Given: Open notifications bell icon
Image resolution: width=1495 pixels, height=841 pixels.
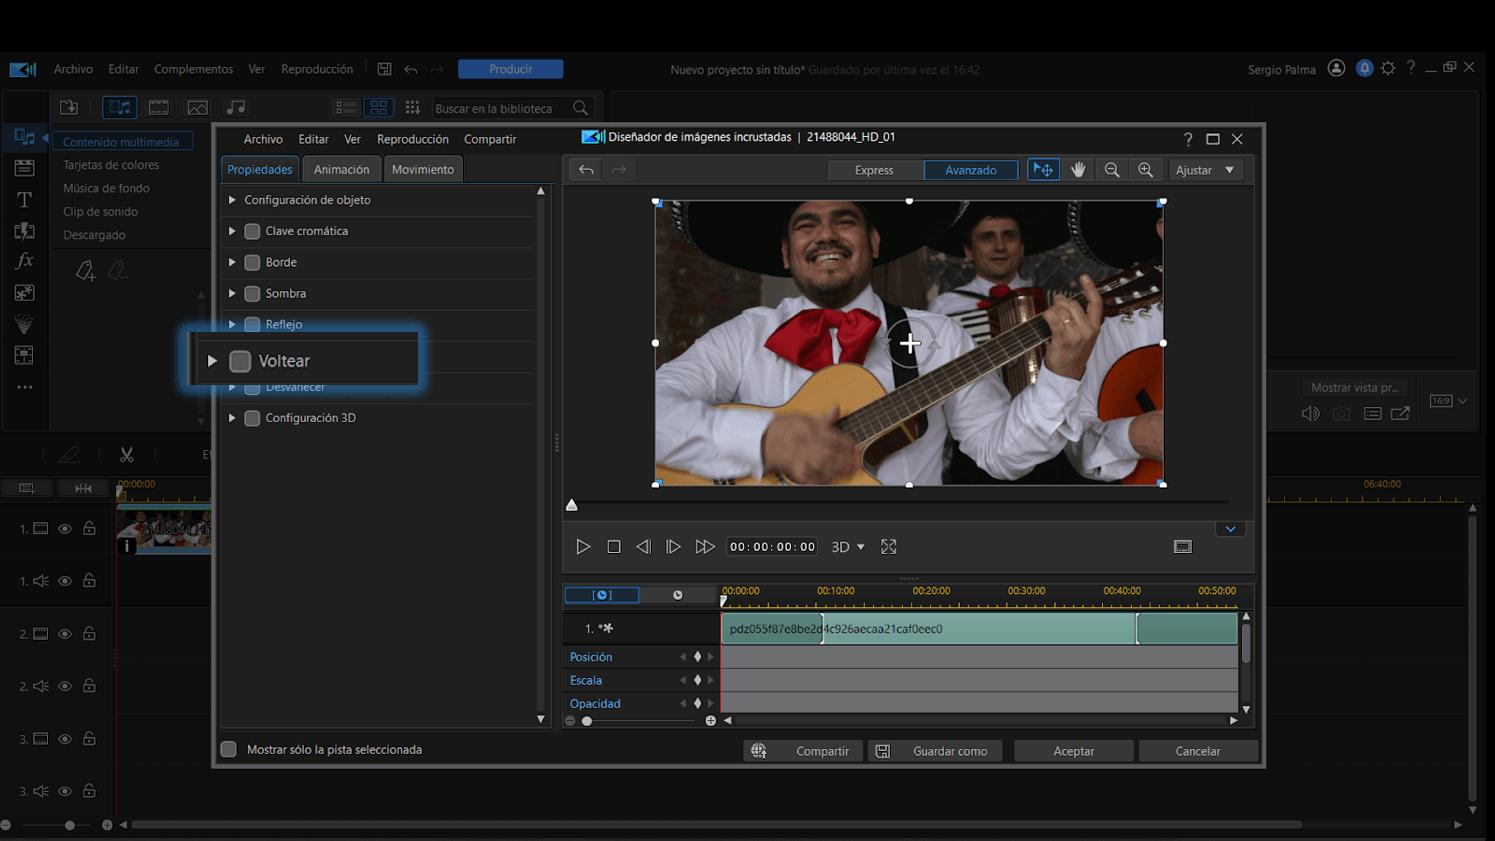Looking at the screenshot, I should point(1364,68).
